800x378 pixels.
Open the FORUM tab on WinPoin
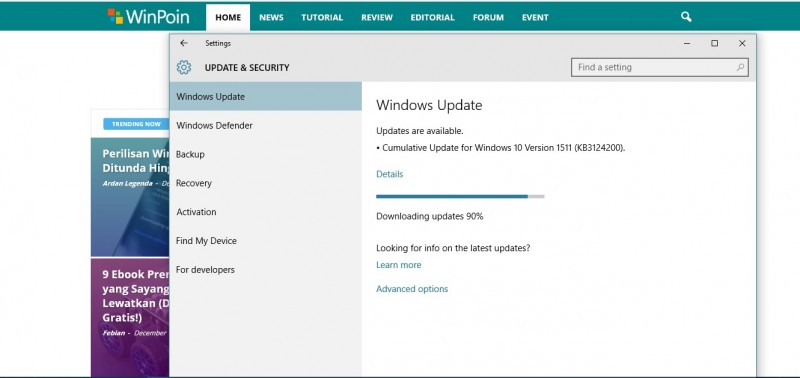pyautogui.click(x=488, y=17)
